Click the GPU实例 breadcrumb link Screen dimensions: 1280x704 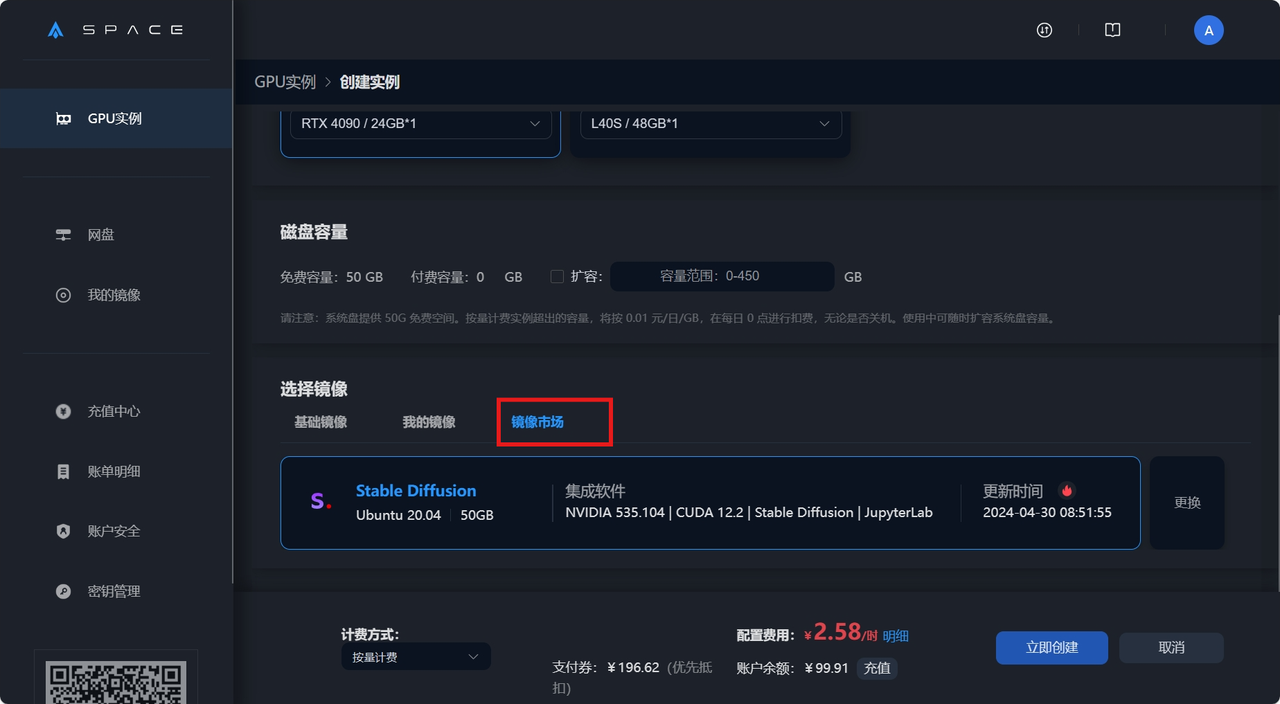(x=285, y=82)
